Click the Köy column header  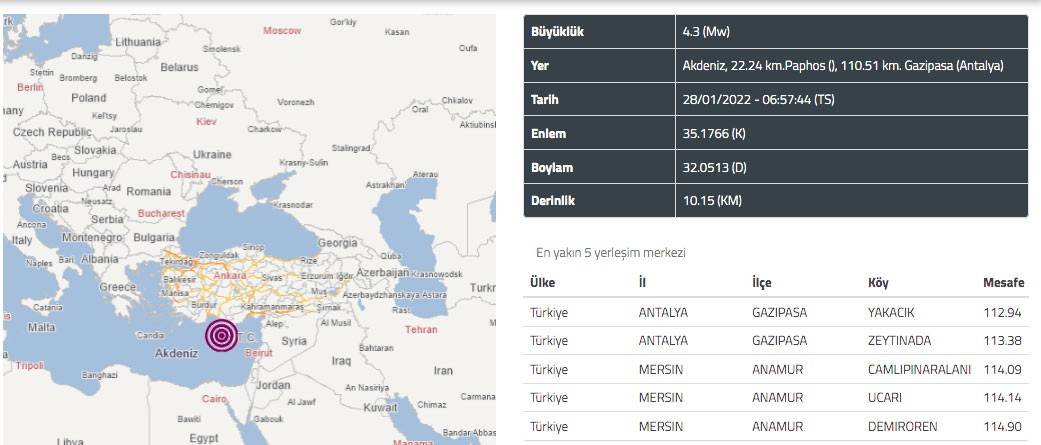click(878, 283)
